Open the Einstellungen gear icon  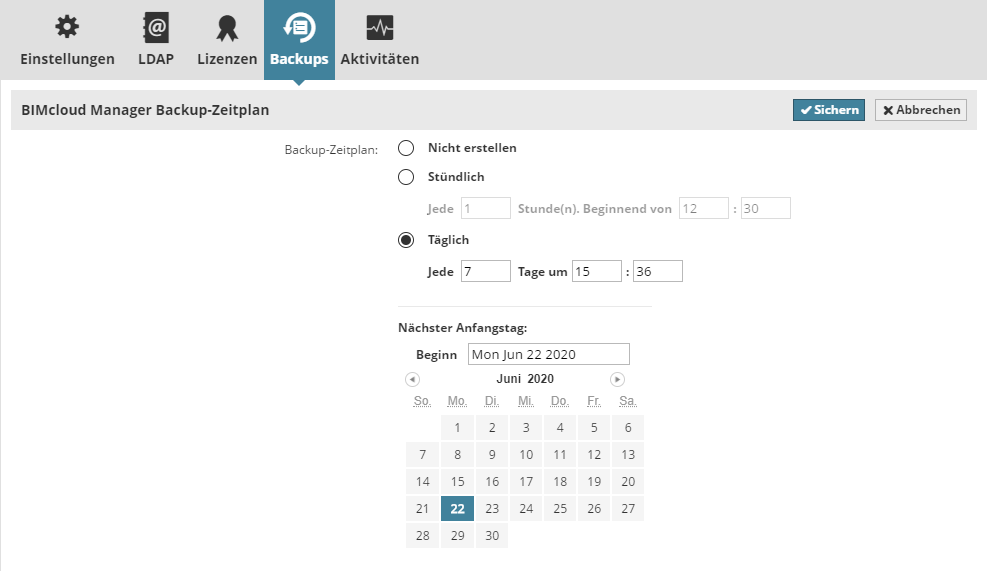(67, 27)
